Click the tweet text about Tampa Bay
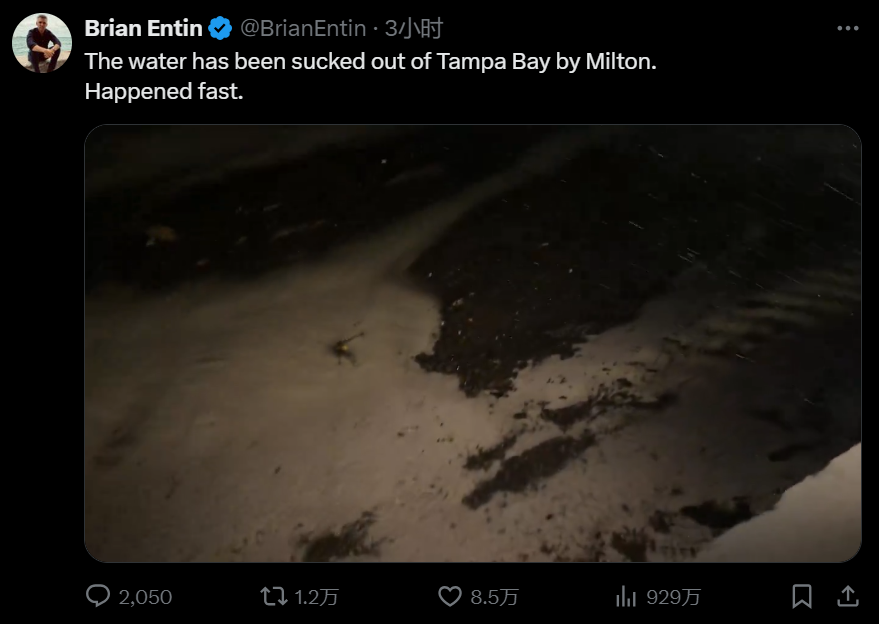 click(370, 61)
